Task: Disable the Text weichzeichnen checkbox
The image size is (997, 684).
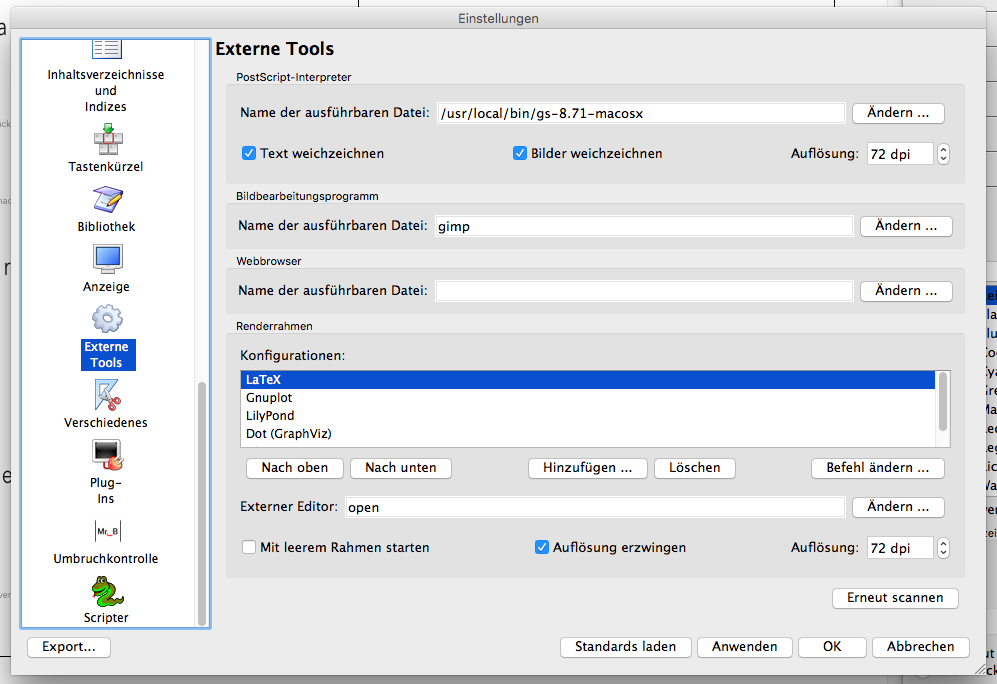Action: (x=250, y=154)
